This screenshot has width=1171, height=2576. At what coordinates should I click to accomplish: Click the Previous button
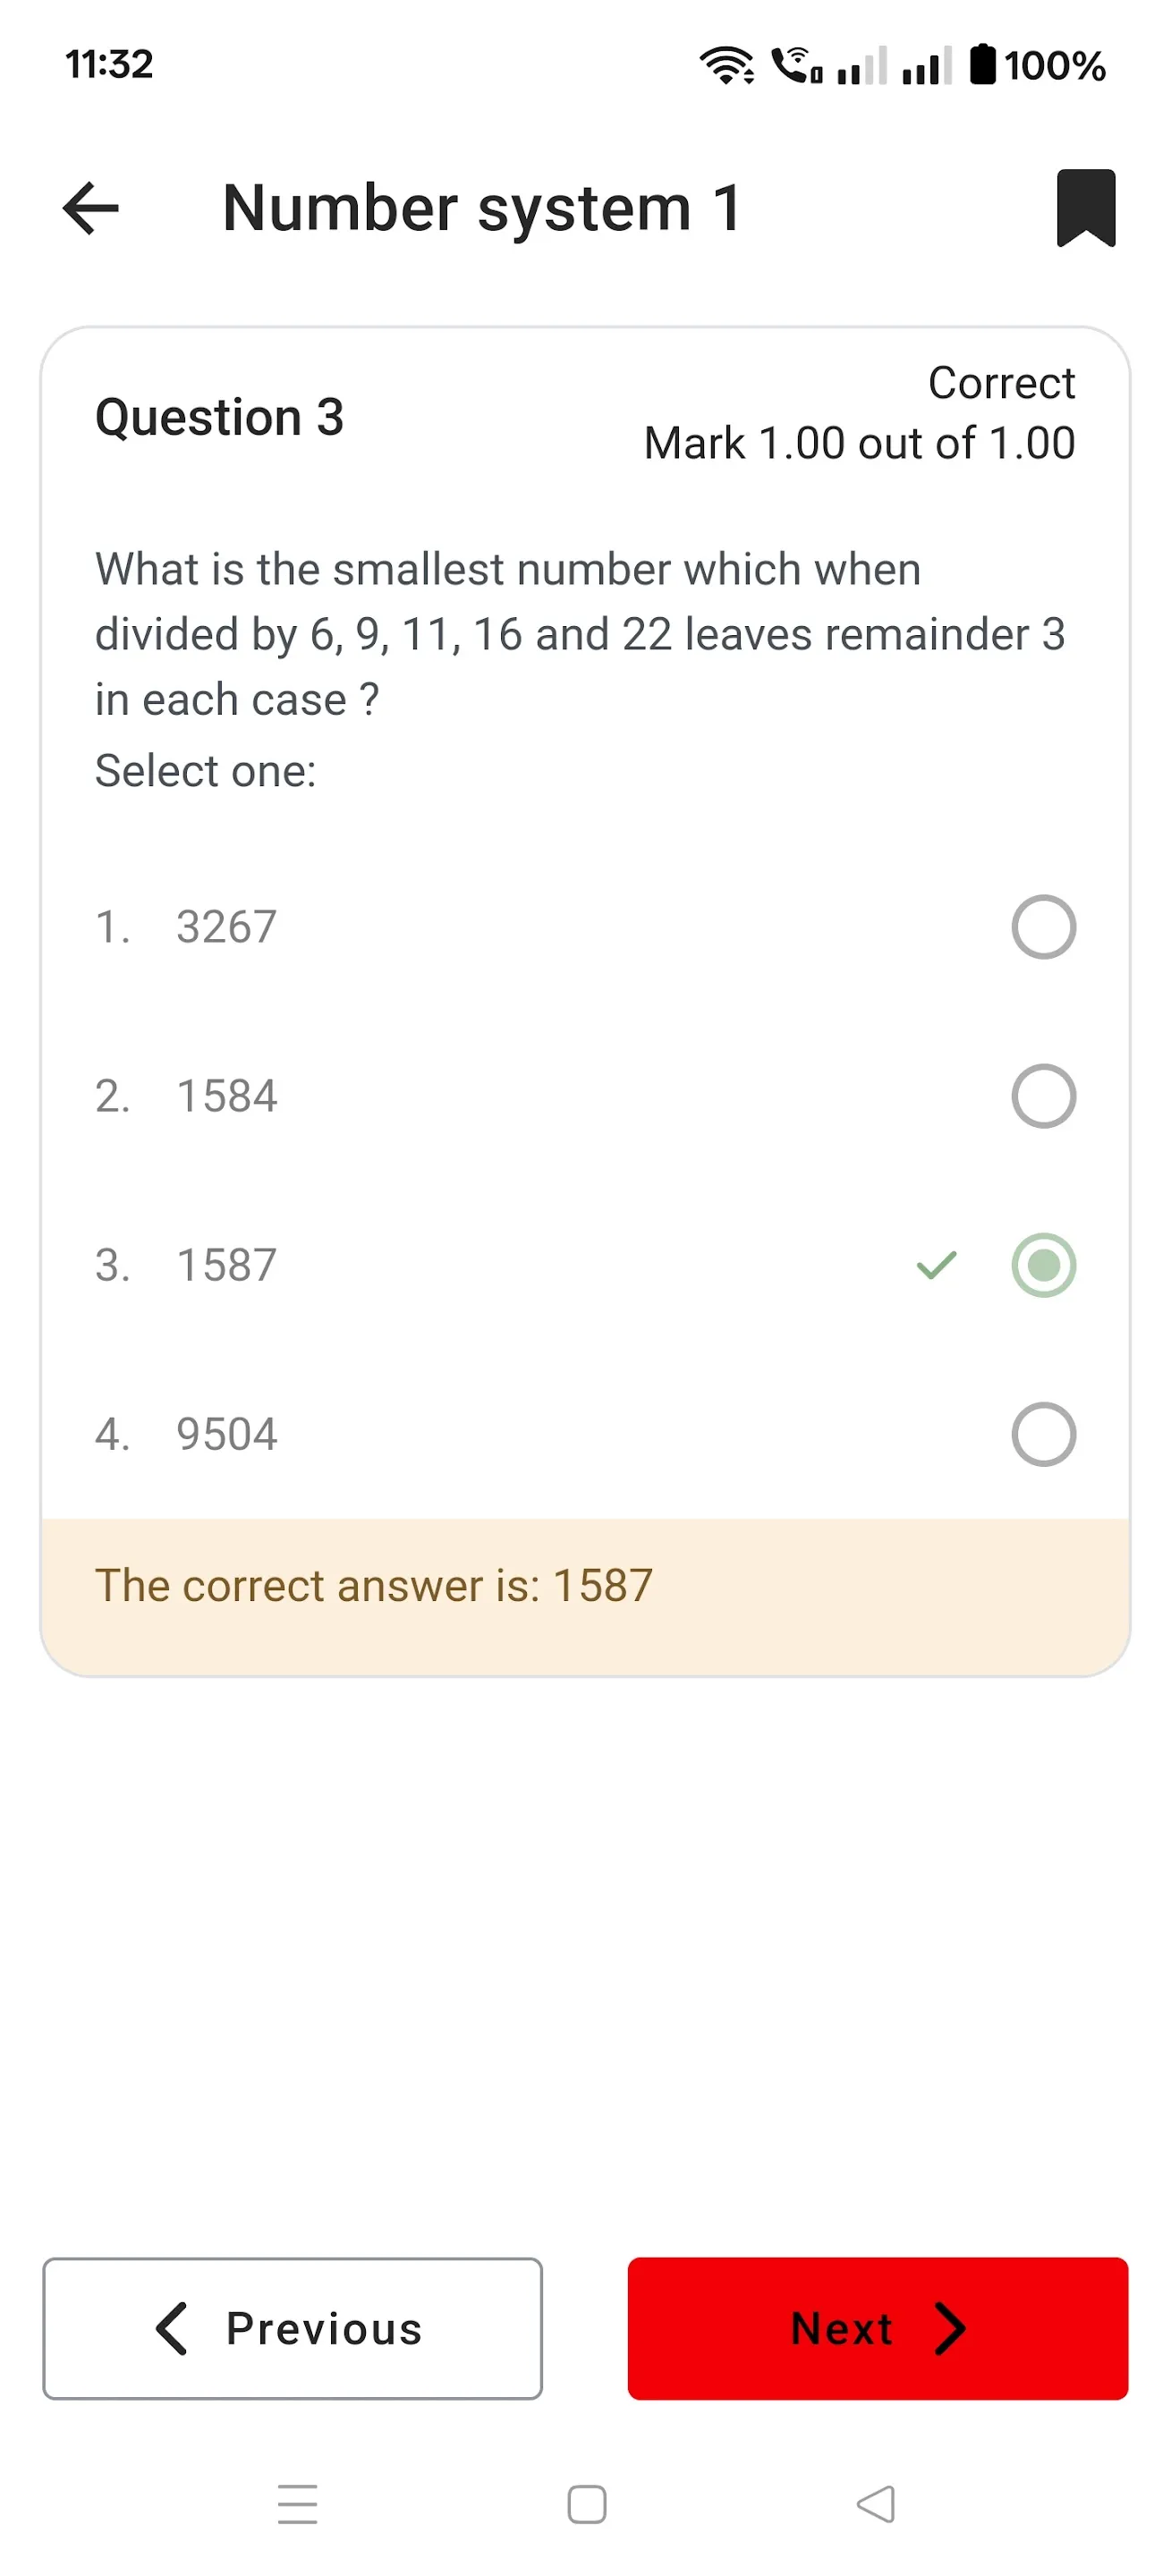pos(293,2328)
